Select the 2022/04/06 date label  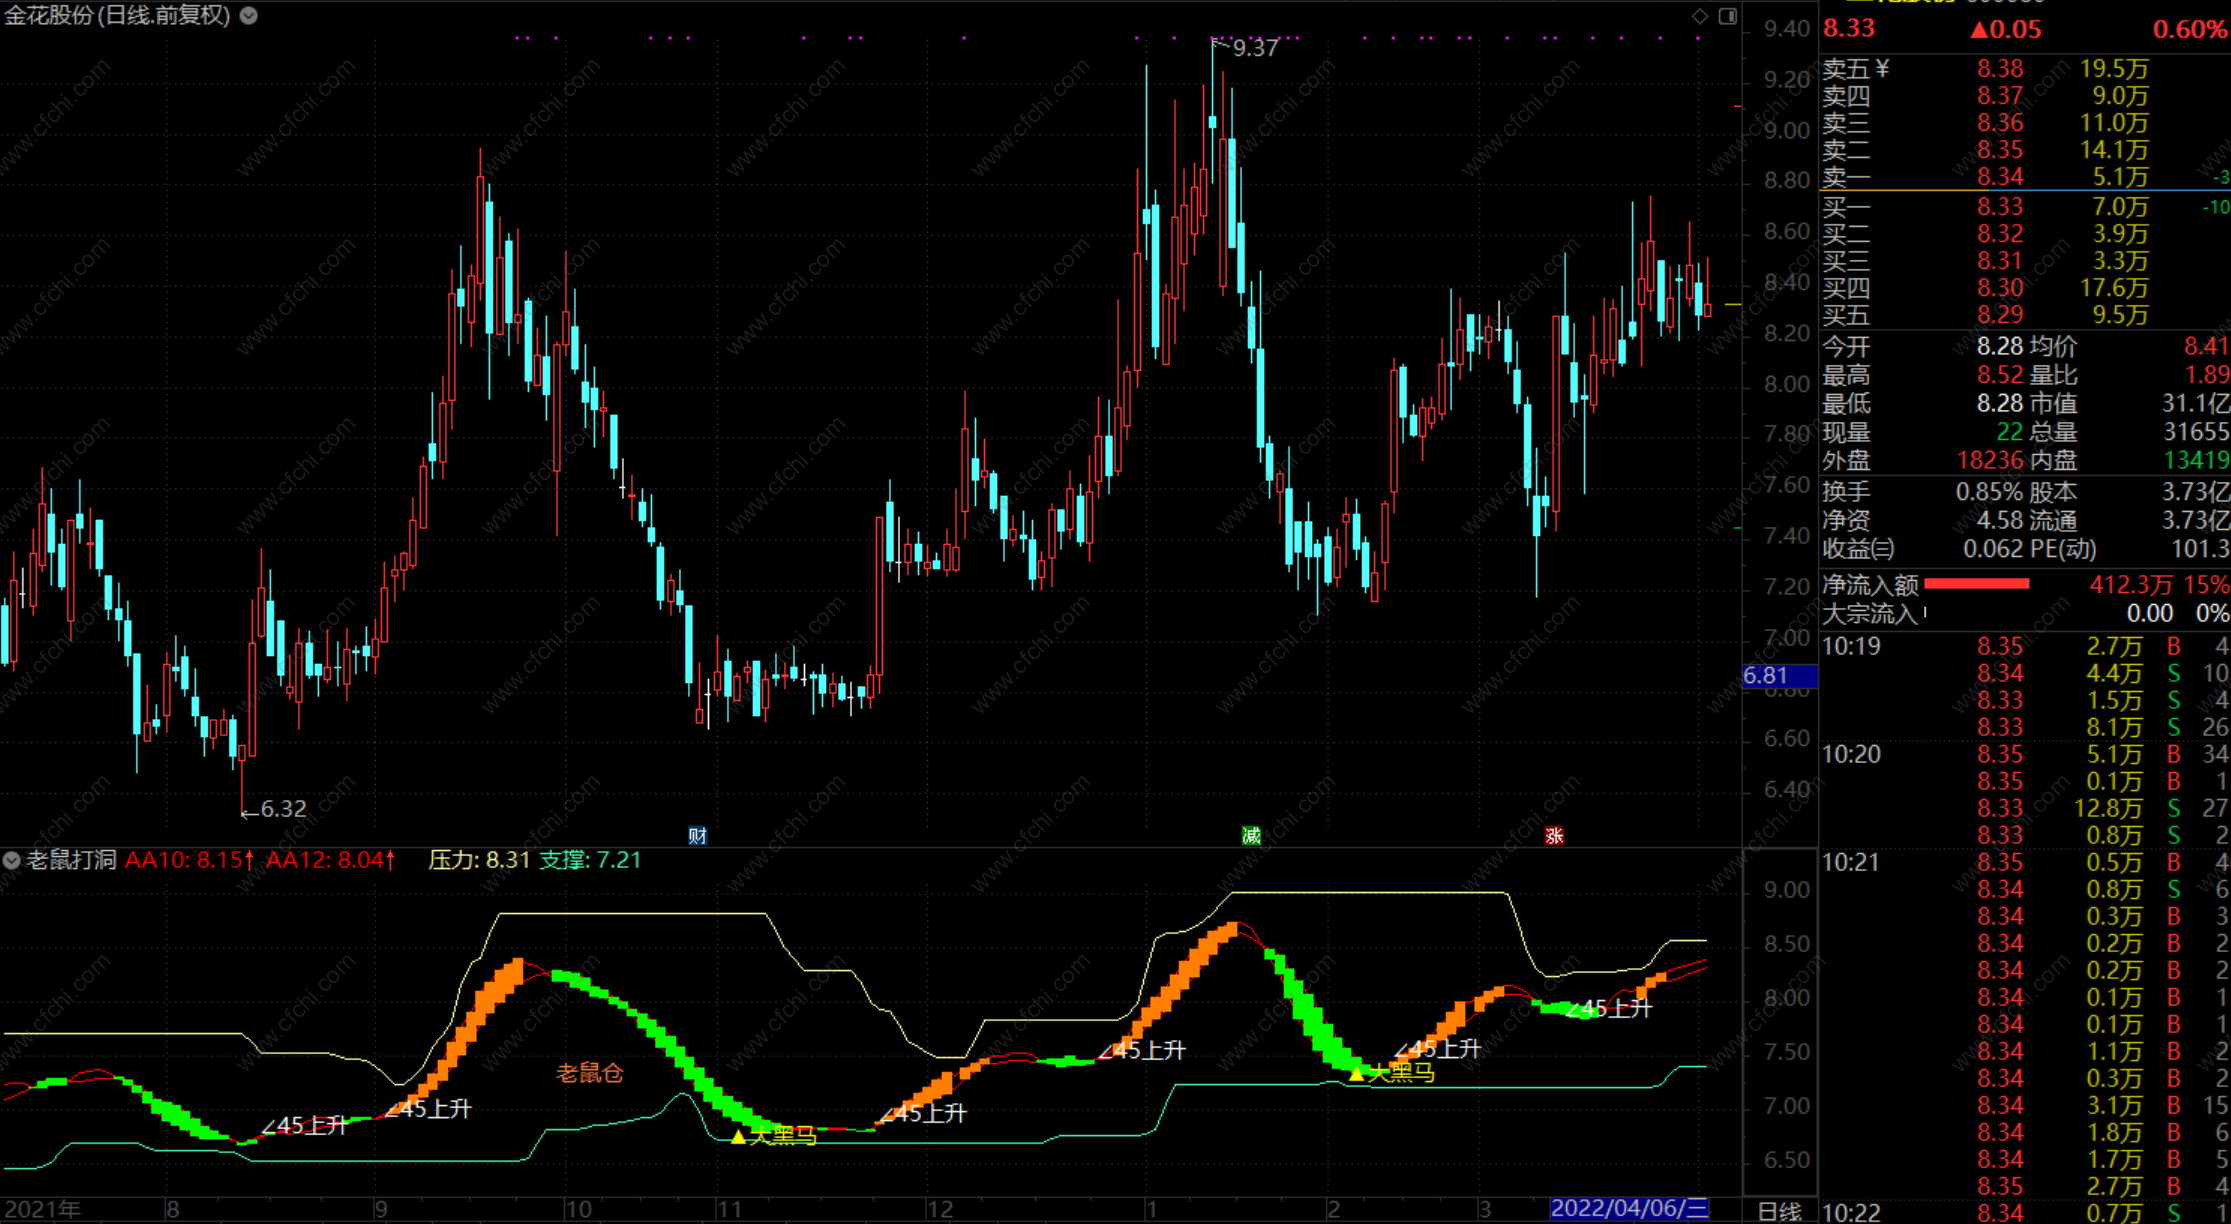pyautogui.click(x=1629, y=1209)
